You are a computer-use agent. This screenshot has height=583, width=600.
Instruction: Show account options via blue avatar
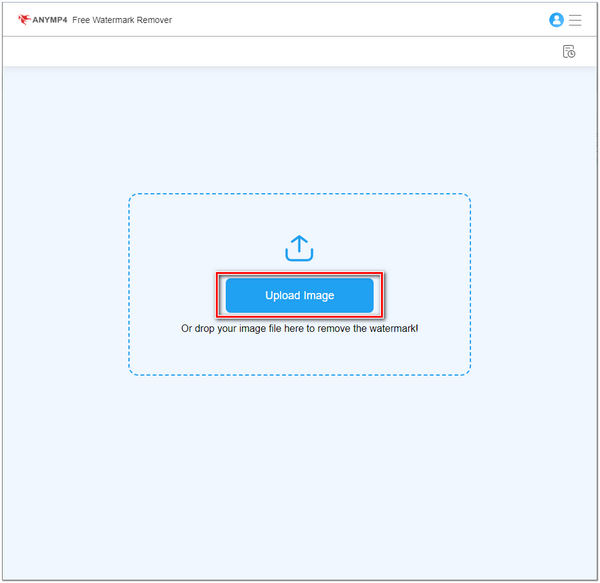click(557, 20)
